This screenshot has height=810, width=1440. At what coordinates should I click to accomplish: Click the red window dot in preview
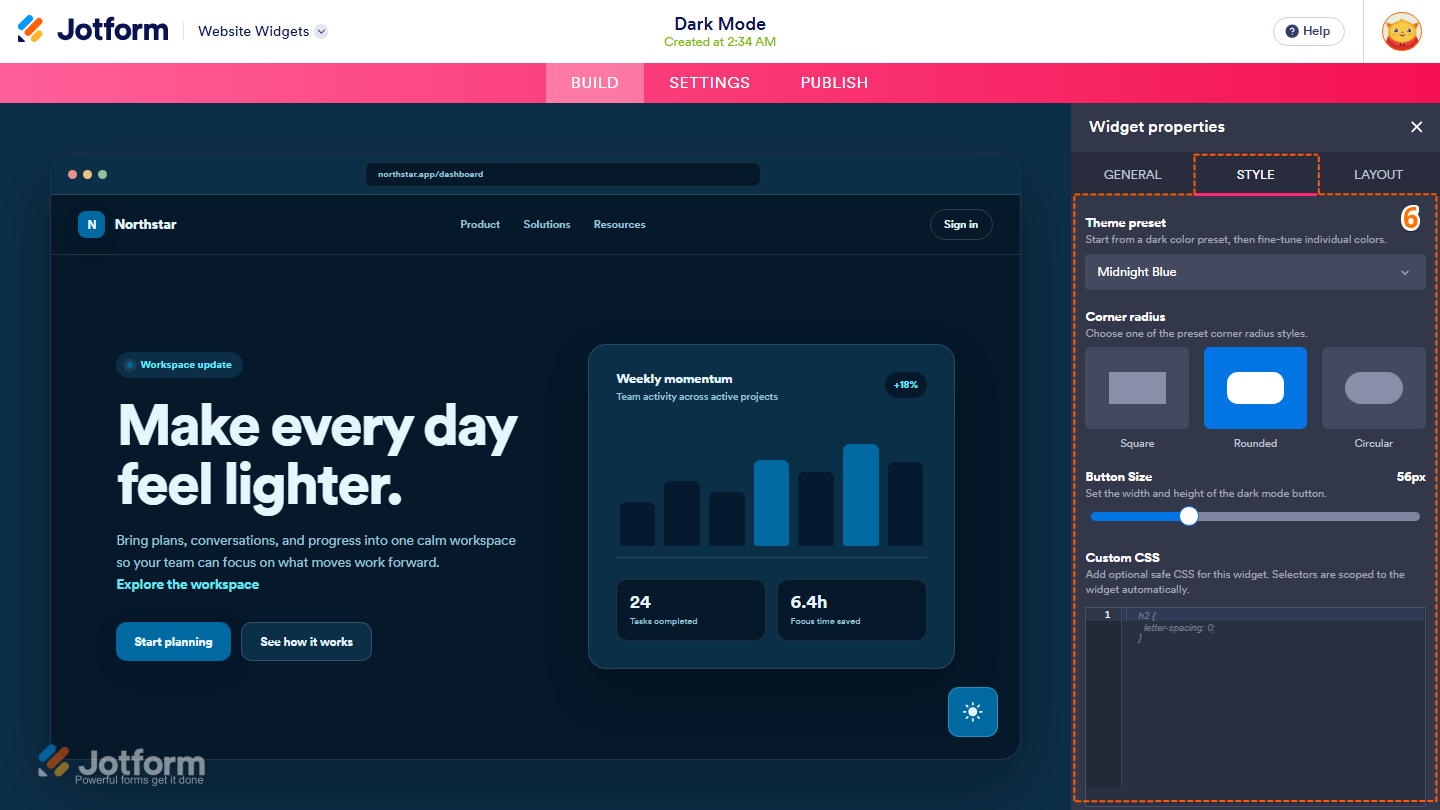(72, 174)
